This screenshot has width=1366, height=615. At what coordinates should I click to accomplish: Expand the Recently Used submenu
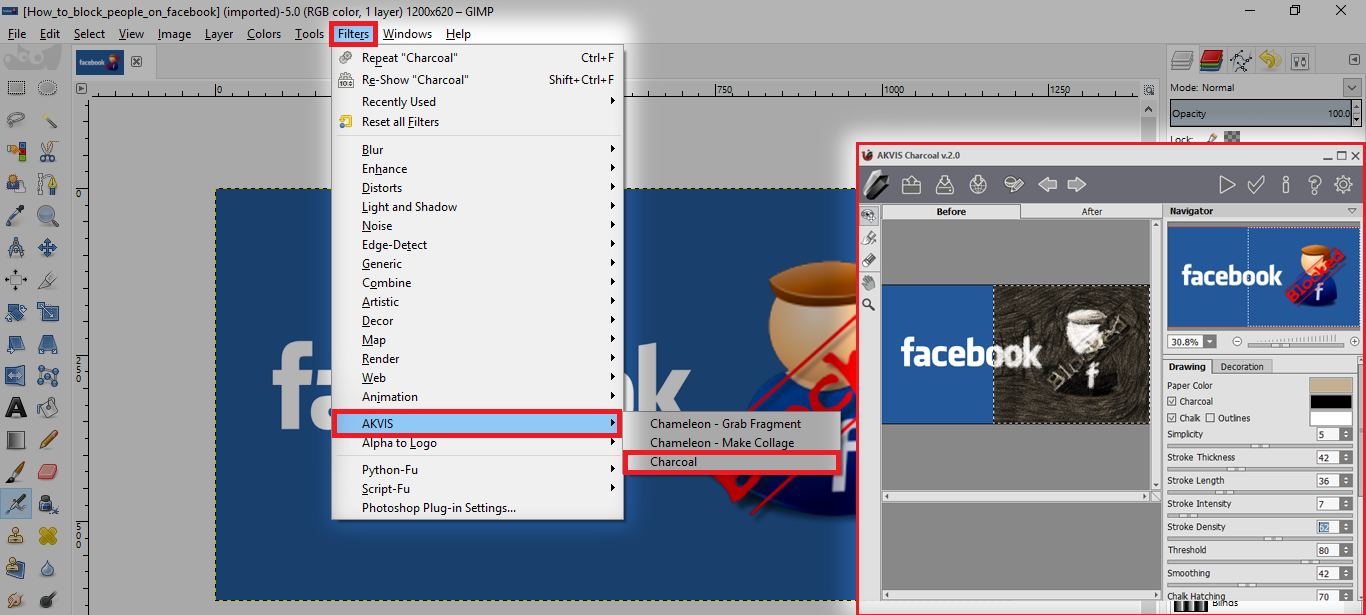click(477, 102)
